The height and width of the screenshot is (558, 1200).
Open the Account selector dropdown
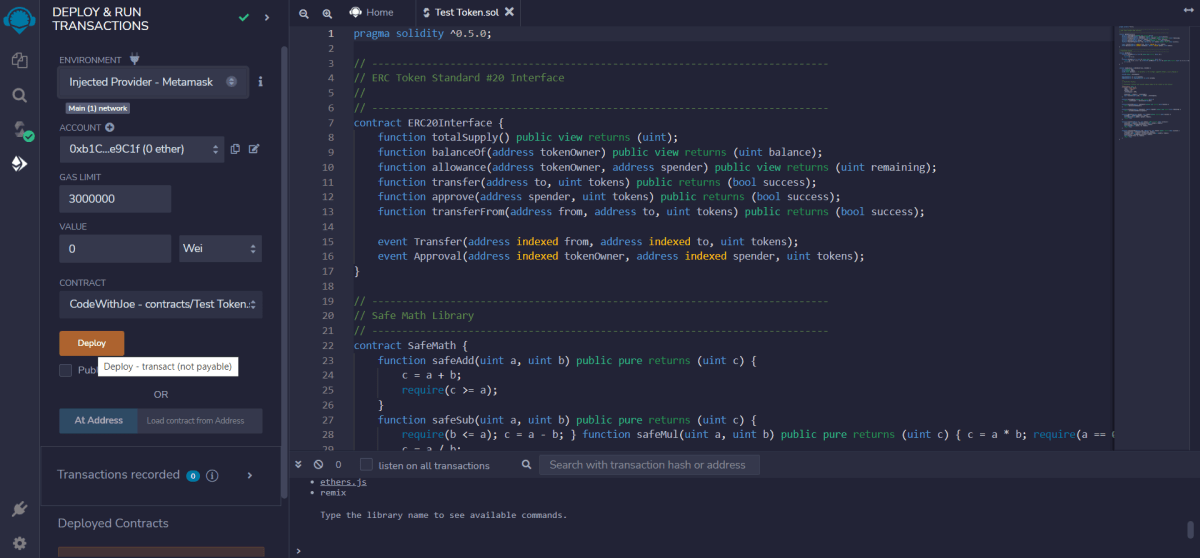(x=141, y=149)
